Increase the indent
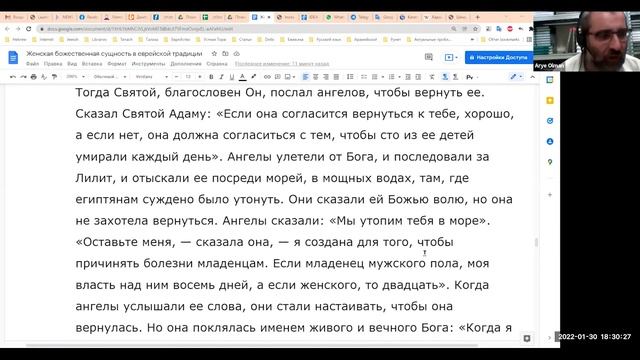640x360 pixels. click(418, 77)
